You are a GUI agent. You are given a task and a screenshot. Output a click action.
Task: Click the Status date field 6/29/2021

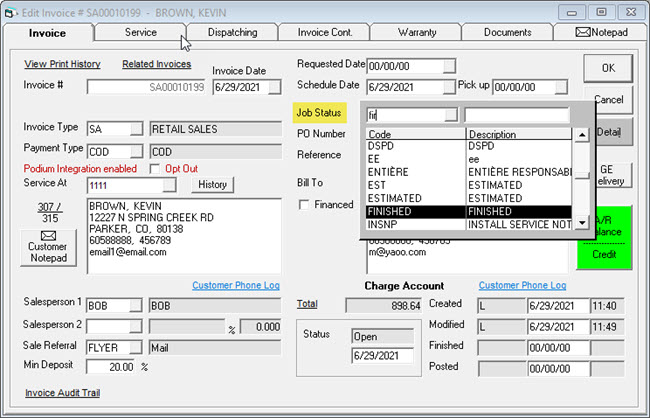tap(382, 356)
